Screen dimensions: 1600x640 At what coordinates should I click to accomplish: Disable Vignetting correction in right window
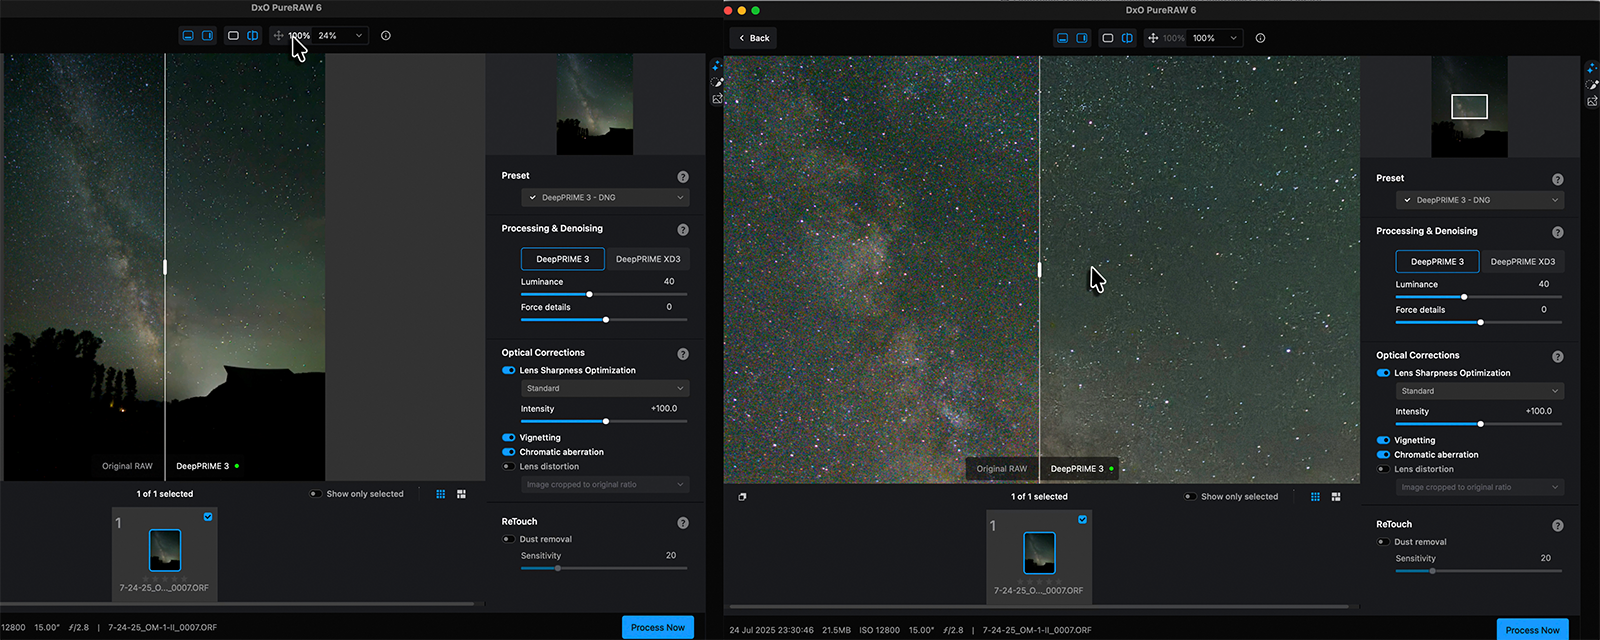(1384, 440)
